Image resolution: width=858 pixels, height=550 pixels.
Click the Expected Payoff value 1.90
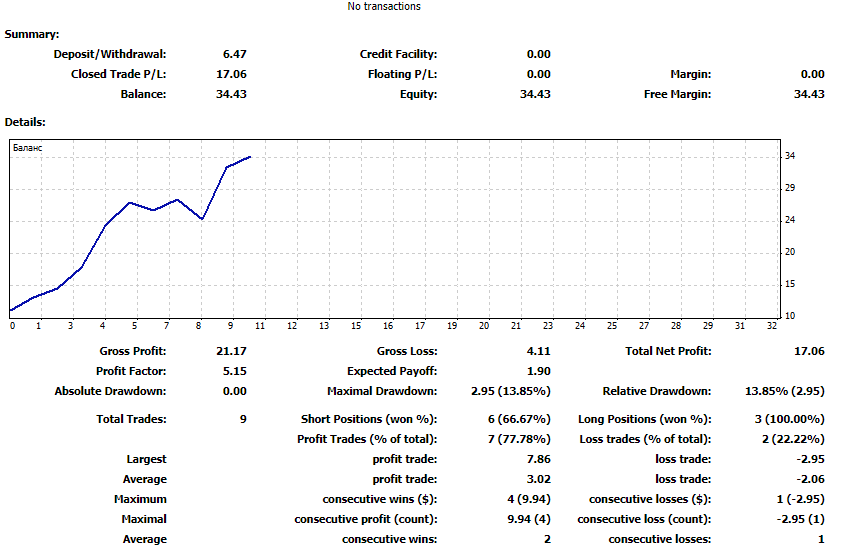pyautogui.click(x=538, y=371)
